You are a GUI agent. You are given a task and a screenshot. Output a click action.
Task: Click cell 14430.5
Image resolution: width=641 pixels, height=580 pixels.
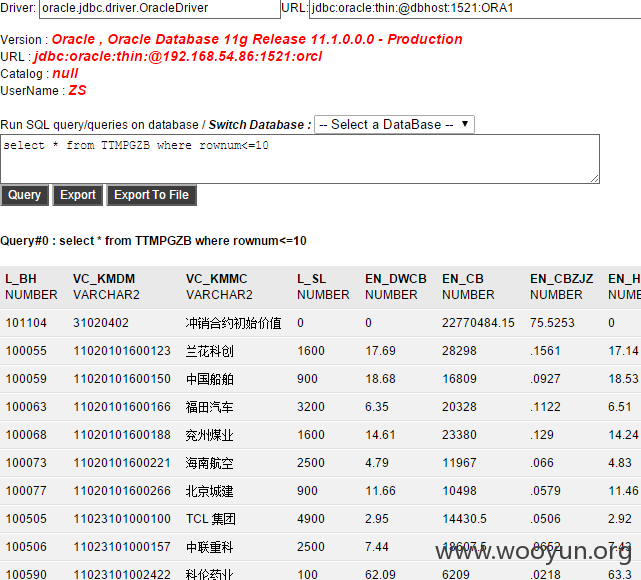[x=464, y=519]
